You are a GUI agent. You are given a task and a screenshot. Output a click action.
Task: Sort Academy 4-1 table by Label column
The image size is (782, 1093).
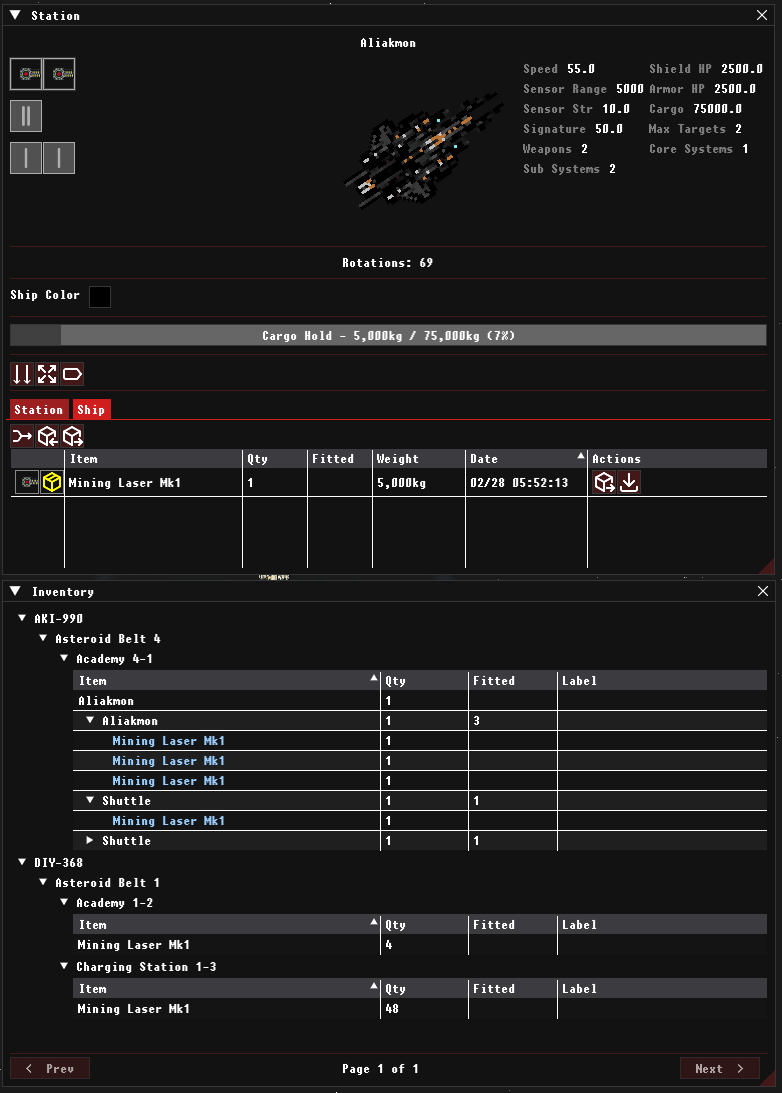[662, 681]
